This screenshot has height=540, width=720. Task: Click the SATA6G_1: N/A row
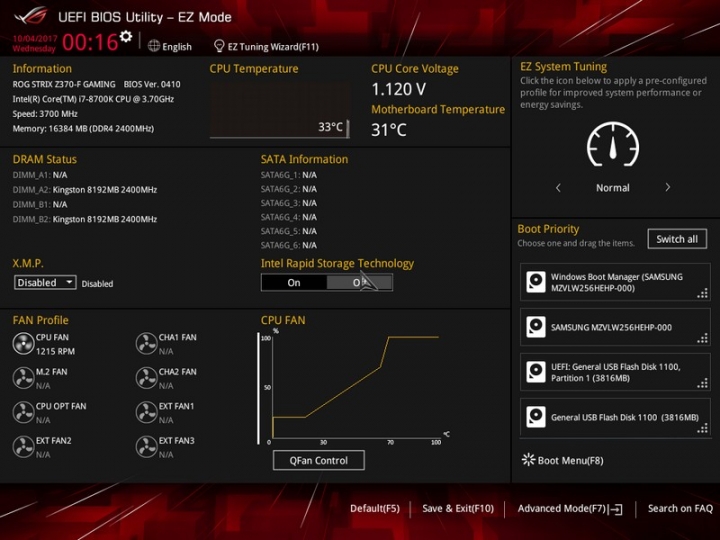click(289, 175)
